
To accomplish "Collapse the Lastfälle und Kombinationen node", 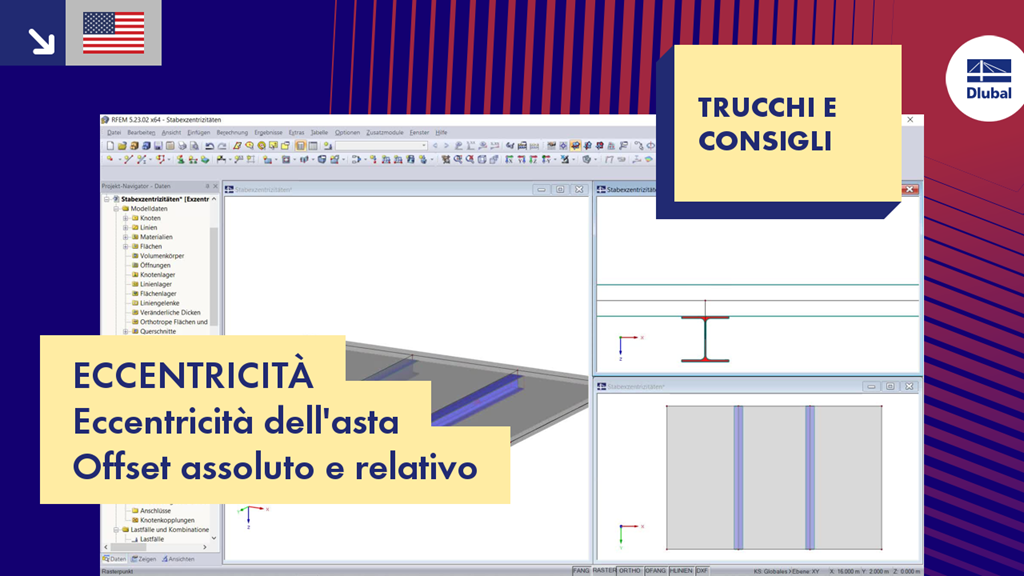I will (x=116, y=530).
